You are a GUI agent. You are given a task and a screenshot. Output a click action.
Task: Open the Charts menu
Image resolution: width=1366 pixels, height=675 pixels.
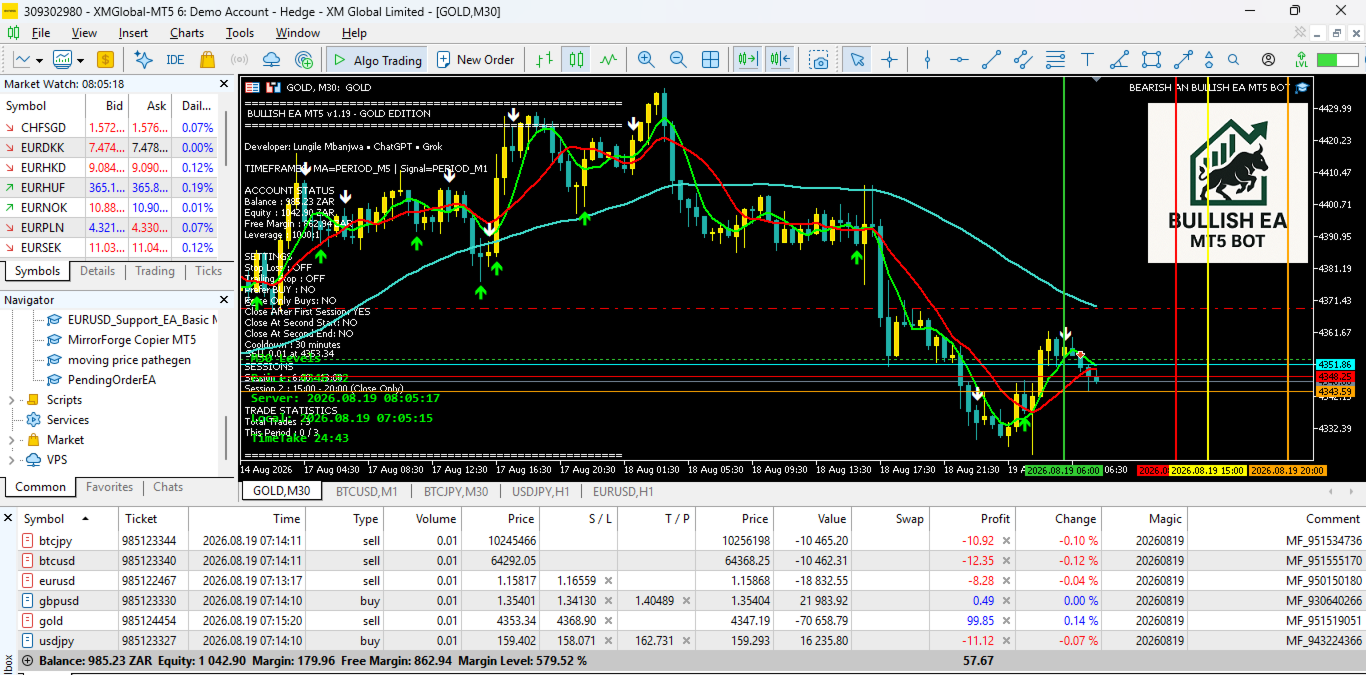pyautogui.click(x=187, y=33)
